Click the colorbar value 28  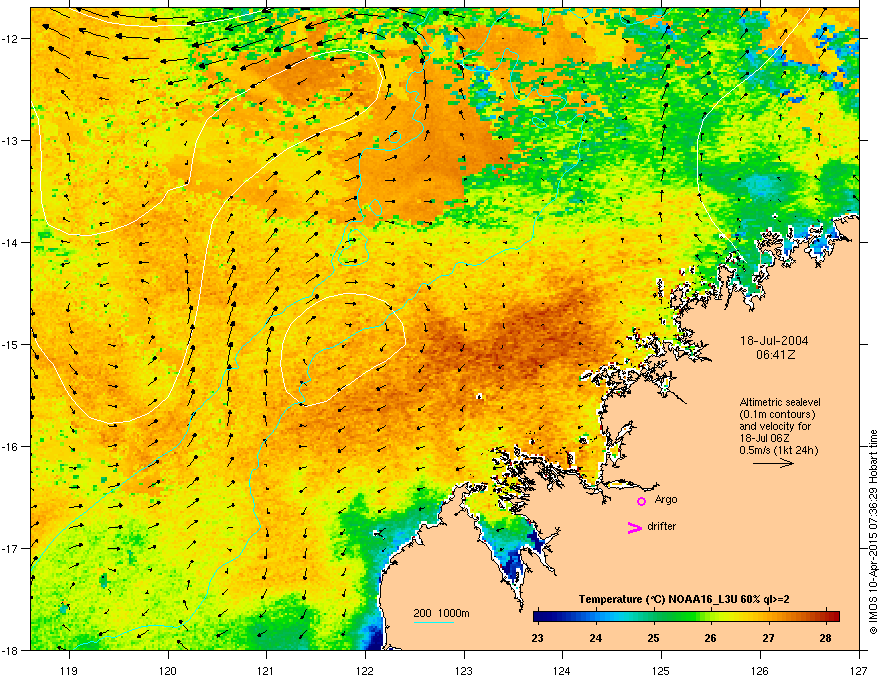[826, 638]
